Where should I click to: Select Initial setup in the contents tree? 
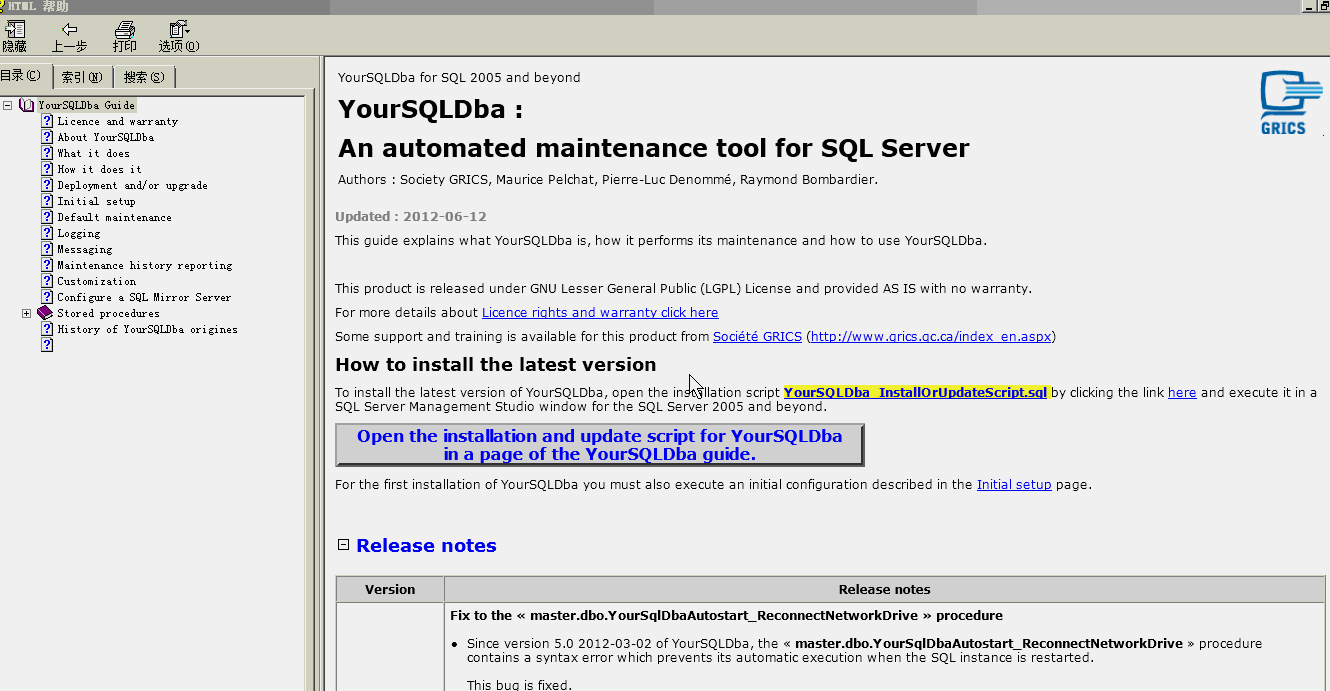point(96,201)
